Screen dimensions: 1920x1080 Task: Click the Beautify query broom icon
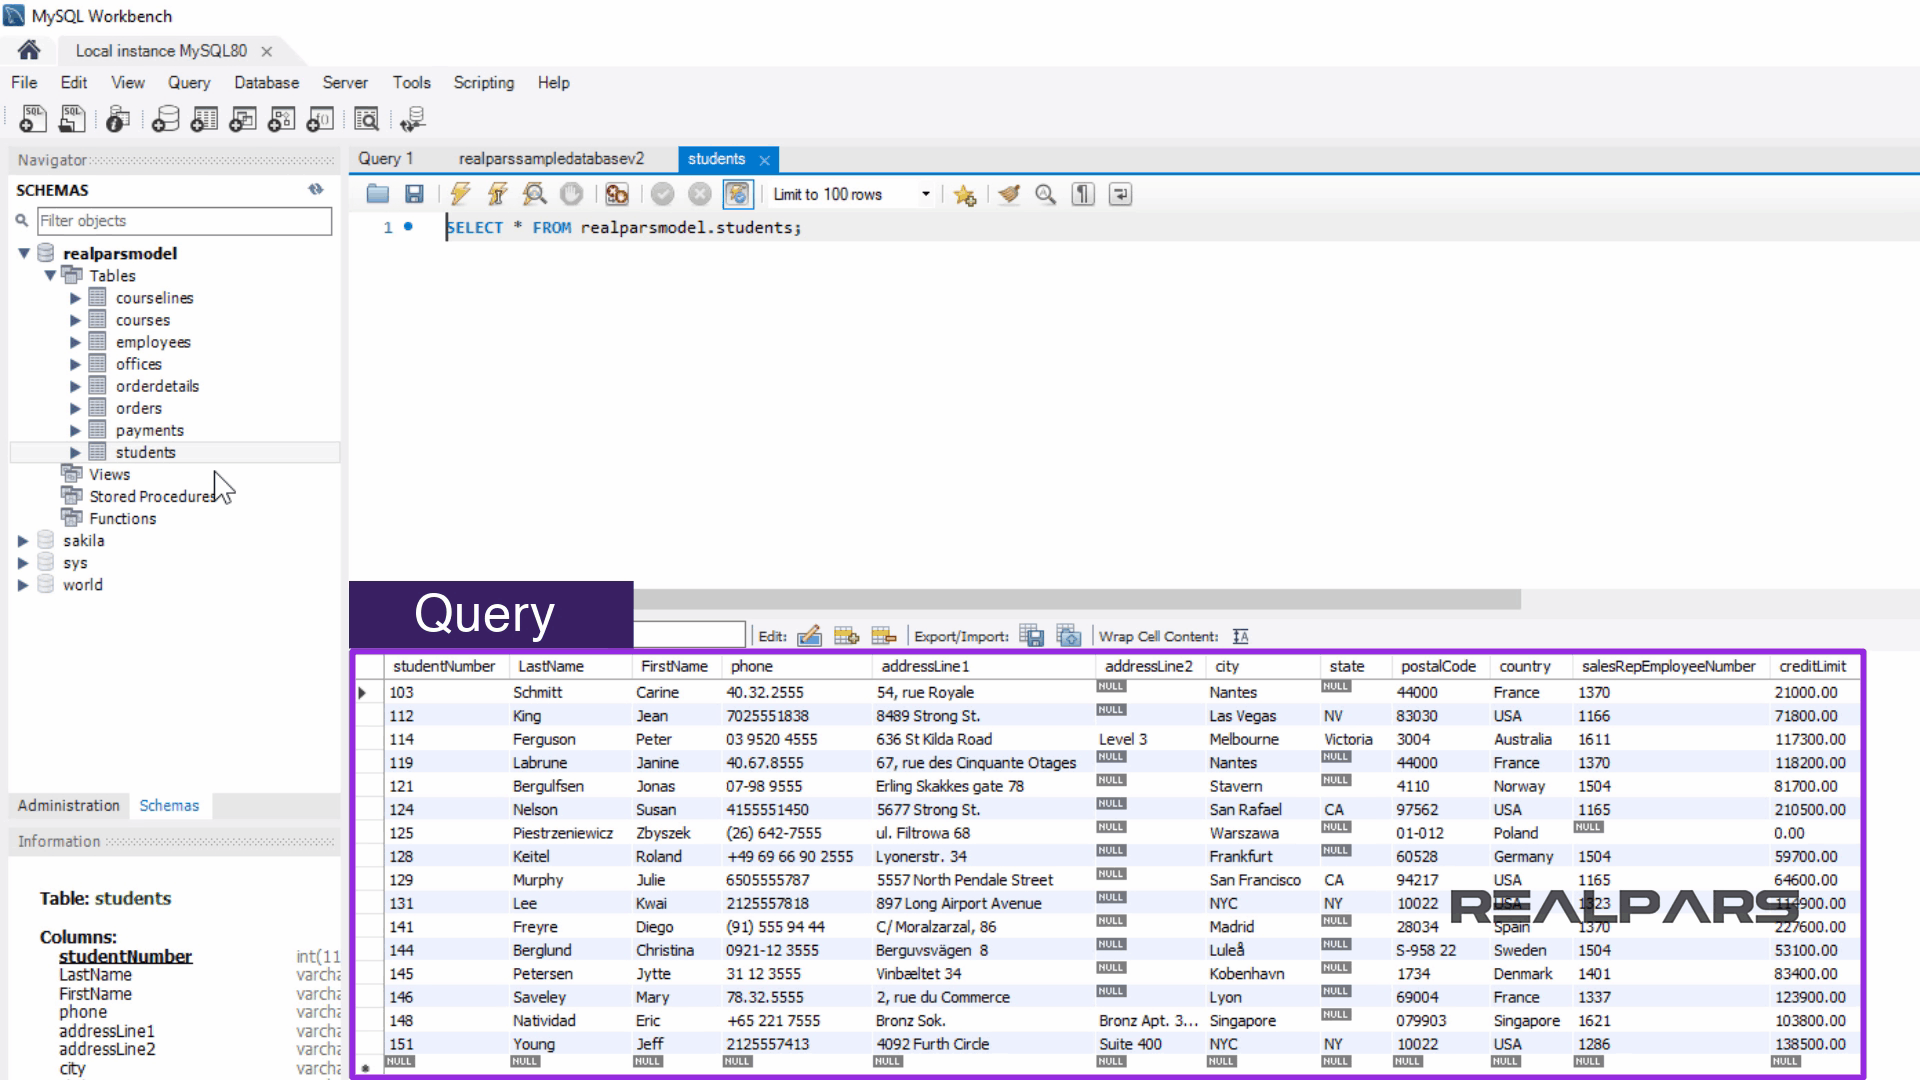coord(1009,194)
